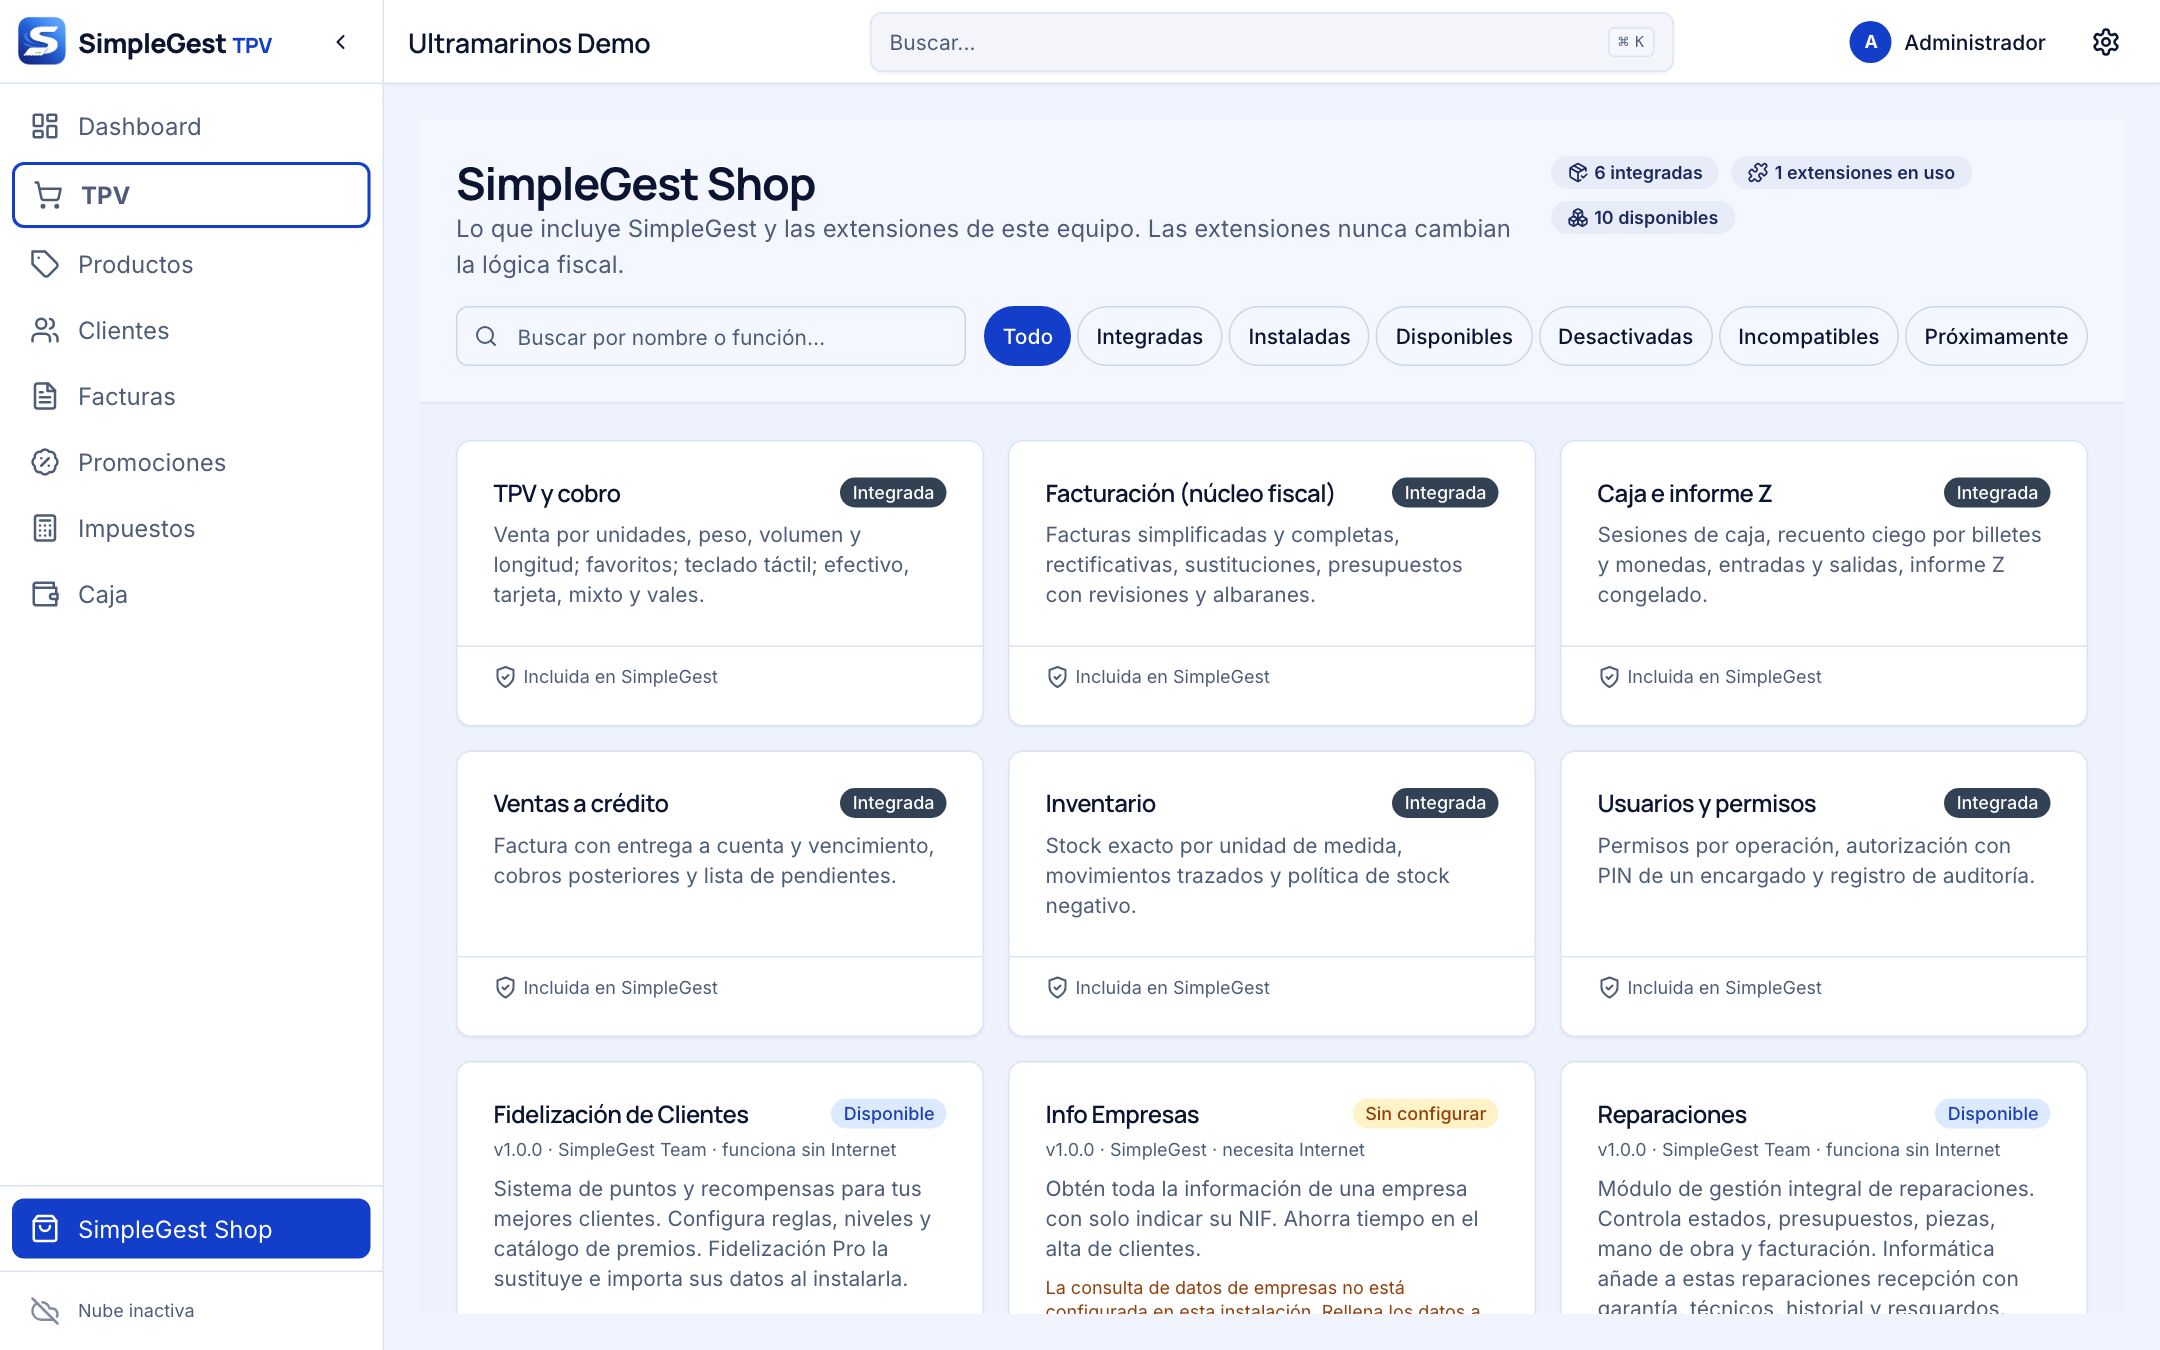Screen dimensions: 2160x1350
Task: Open the Dashboard grid icon
Action: coord(45,126)
